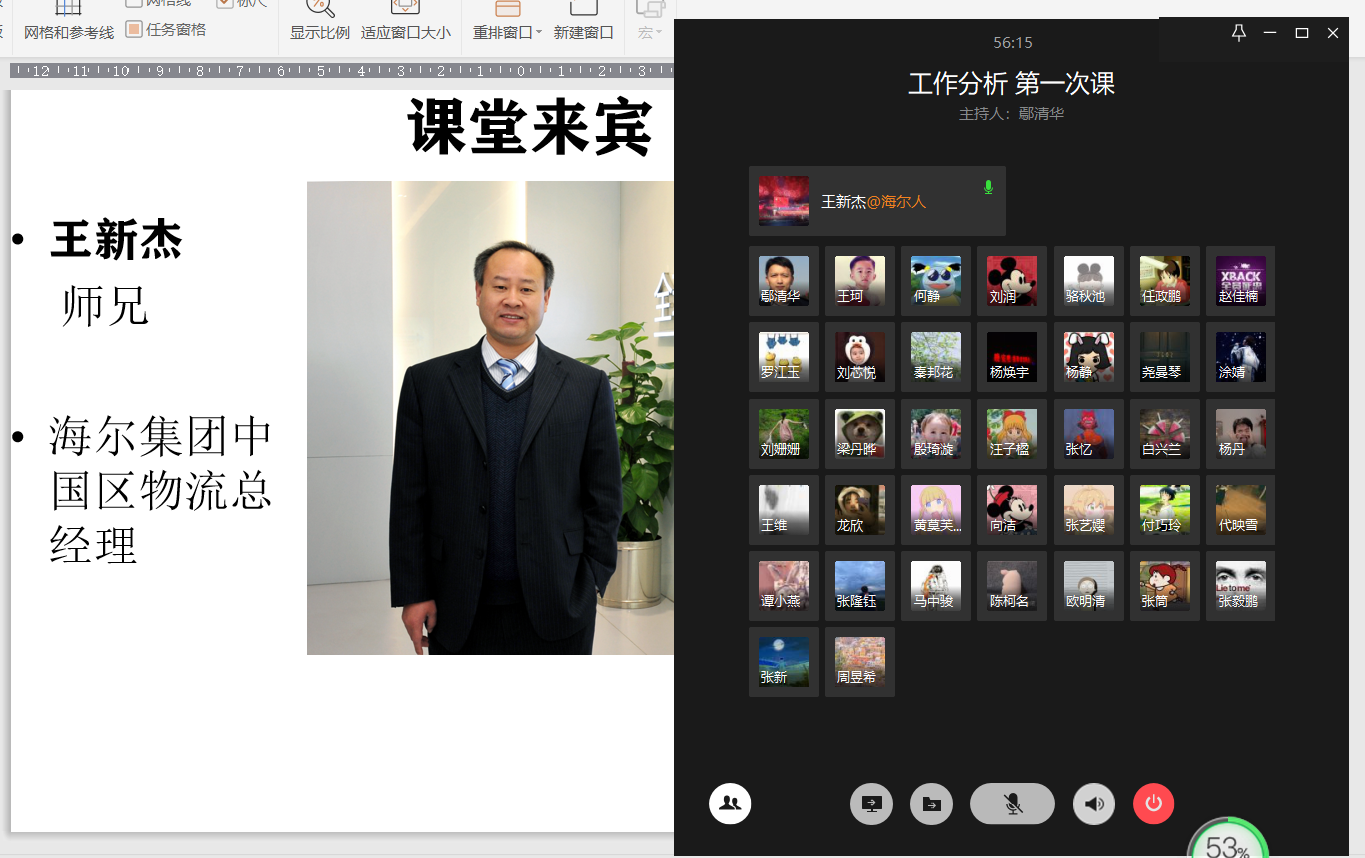Viewport: 1365px width, 858px height.
Task: Click the @海尔人 mention link
Action: 898,201
